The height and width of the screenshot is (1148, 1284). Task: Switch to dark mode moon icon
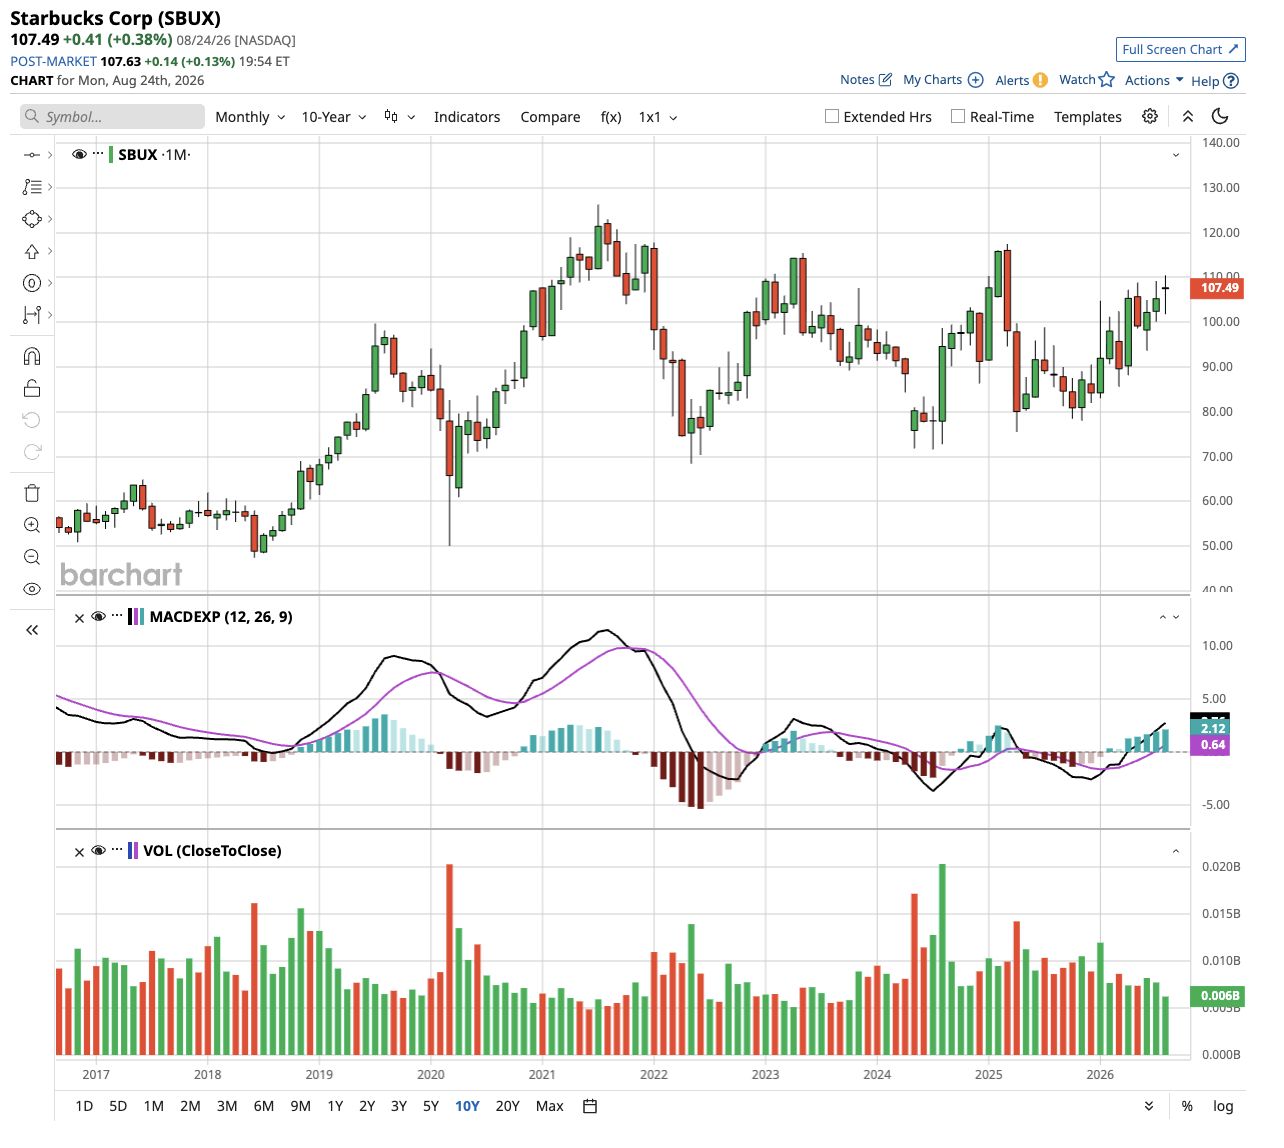coord(1220,116)
